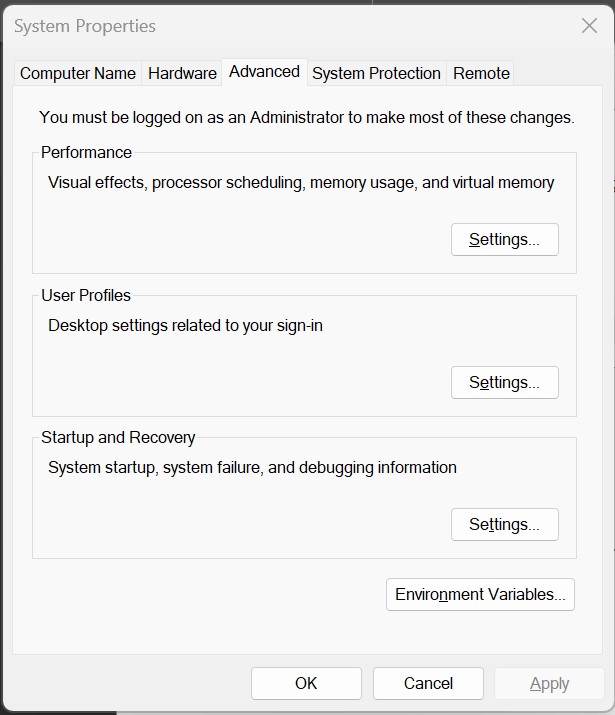Confirm changes with the OK button
The width and height of the screenshot is (615, 715).
coord(306,684)
